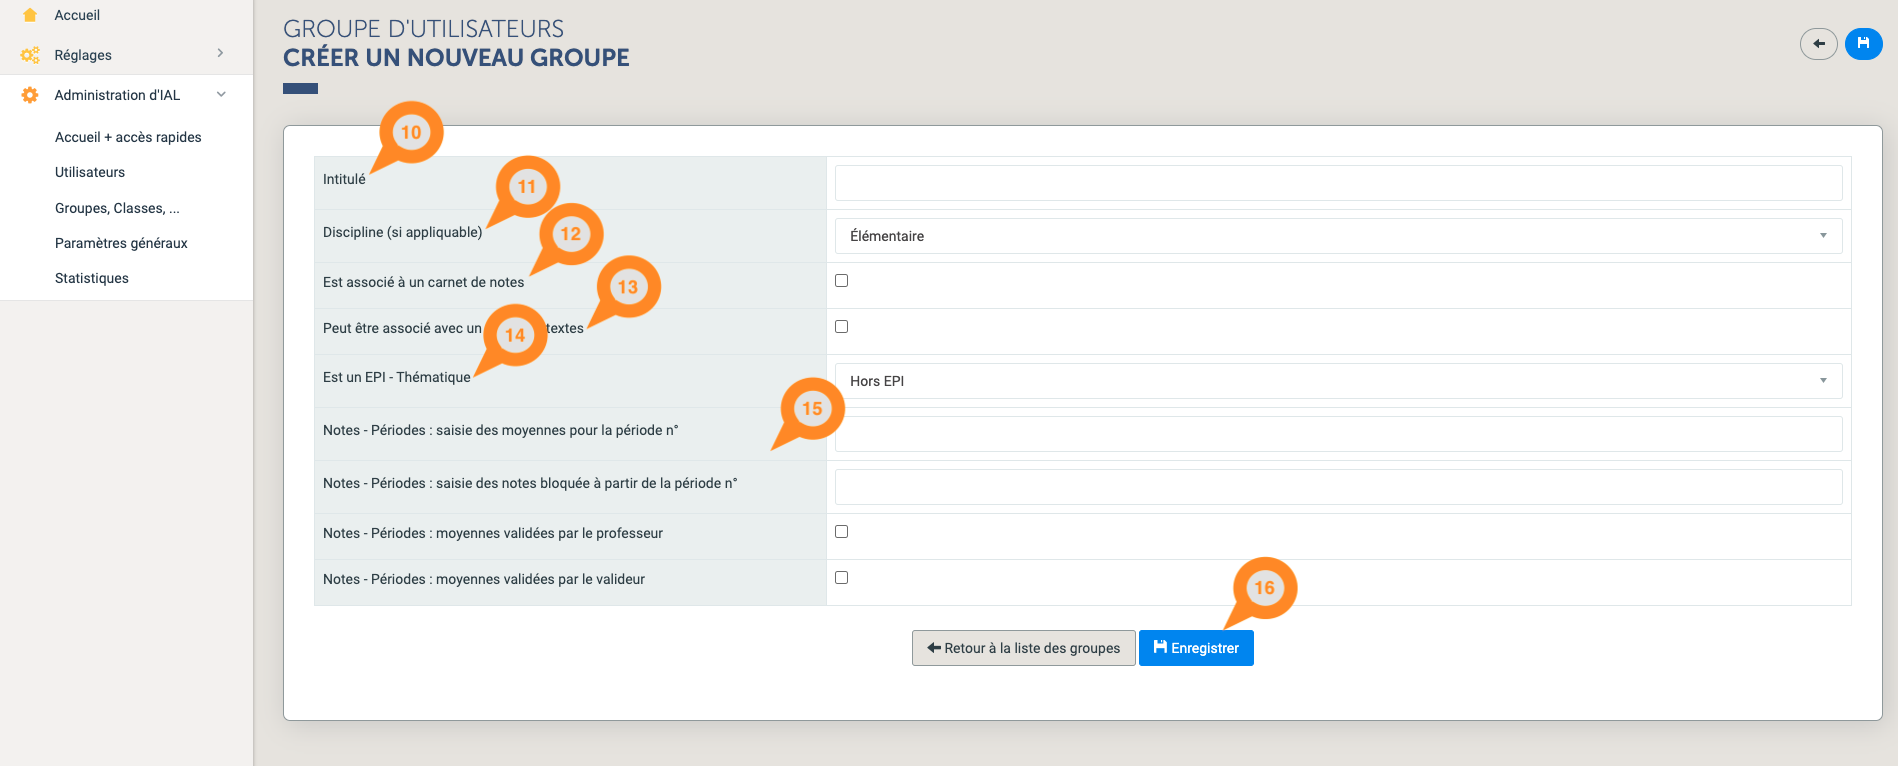Image resolution: width=1898 pixels, height=766 pixels.
Task: Open Utilisateurs in the sidebar
Action: tap(90, 172)
